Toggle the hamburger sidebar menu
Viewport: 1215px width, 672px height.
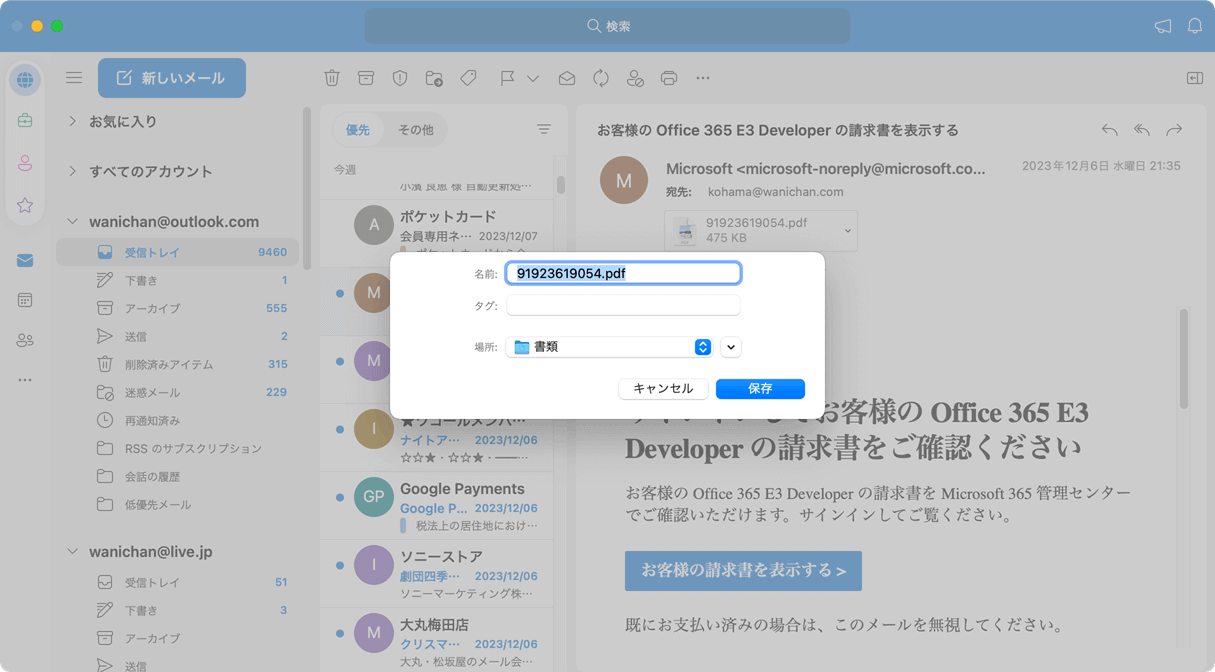coord(74,78)
